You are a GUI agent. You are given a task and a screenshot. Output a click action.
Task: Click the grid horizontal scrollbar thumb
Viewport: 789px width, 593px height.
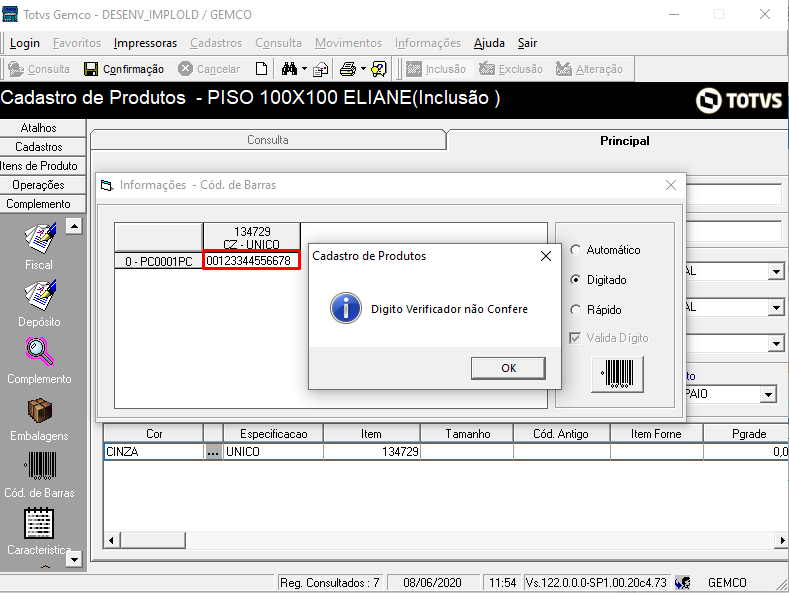tap(152, 541)
